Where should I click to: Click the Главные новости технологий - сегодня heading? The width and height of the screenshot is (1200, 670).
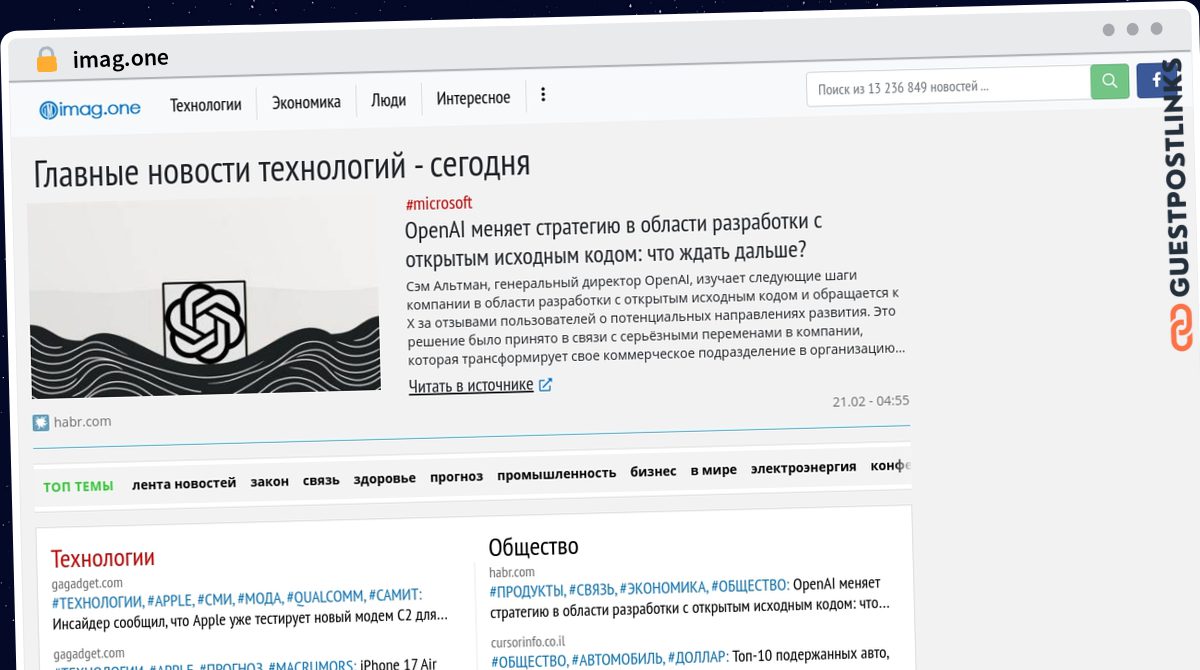(282, 169)
